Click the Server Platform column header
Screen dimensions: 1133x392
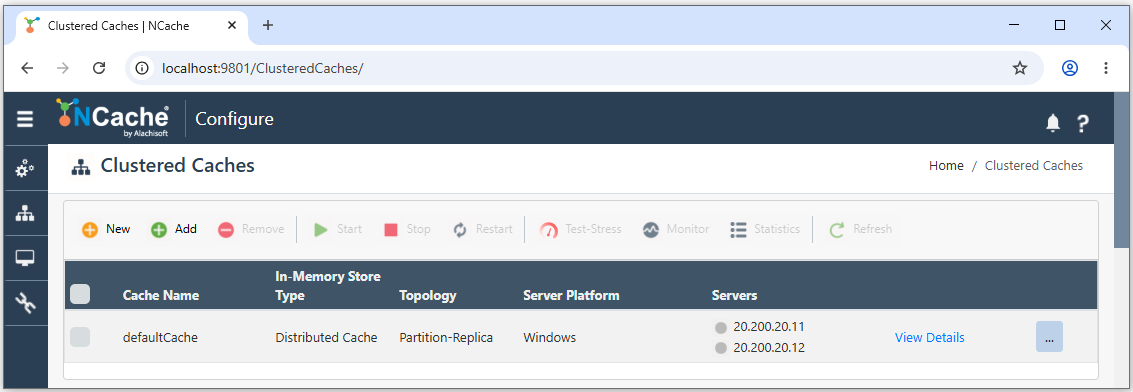tap(571, 295)
